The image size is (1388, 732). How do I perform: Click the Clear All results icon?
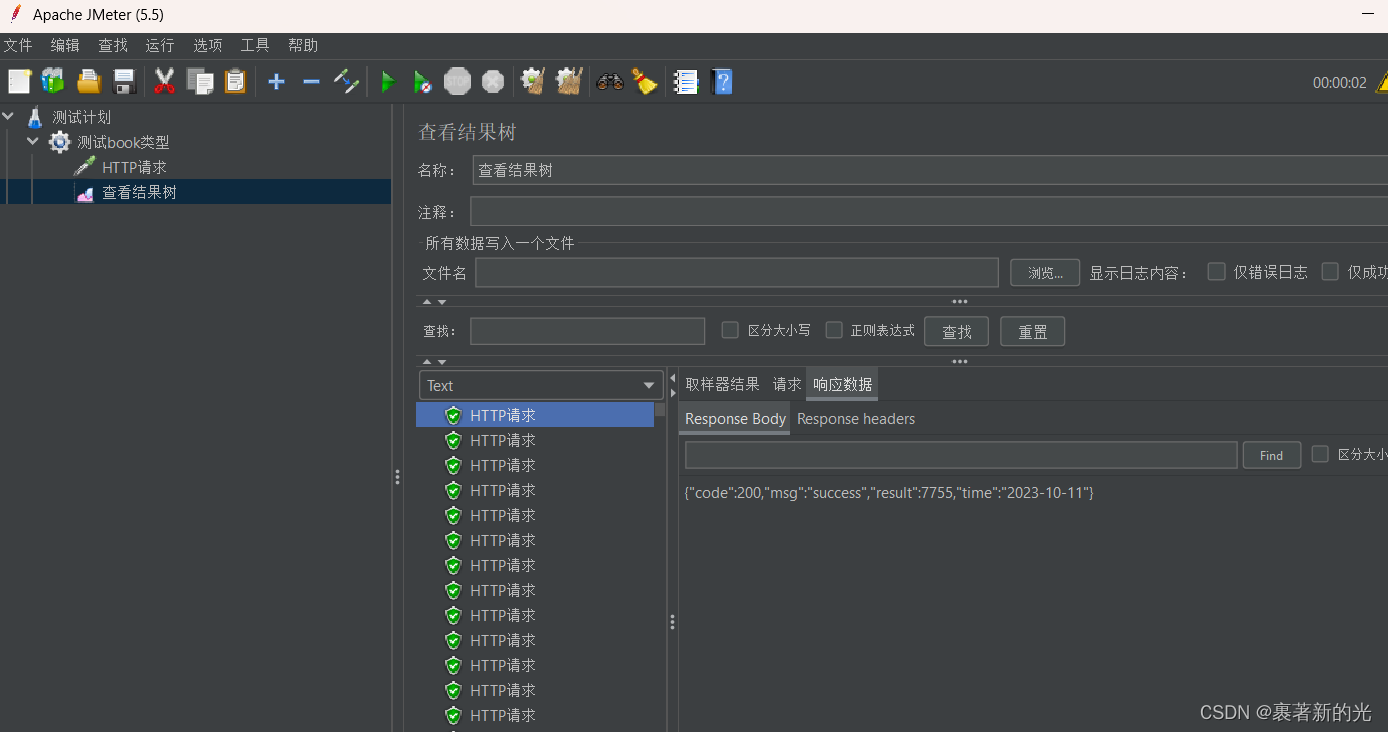[x=569, y=82]
